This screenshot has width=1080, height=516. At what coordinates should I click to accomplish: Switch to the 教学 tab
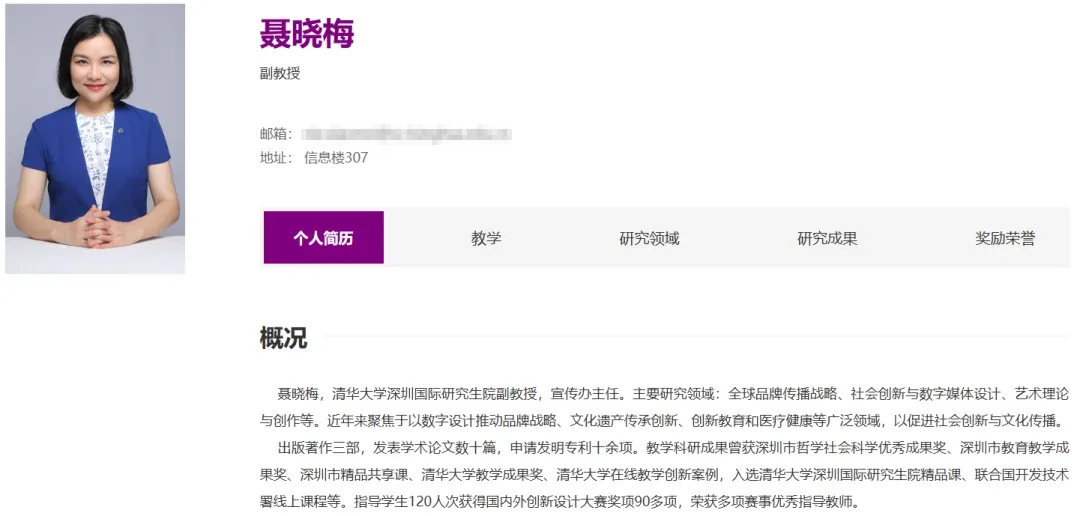[486, 239]
